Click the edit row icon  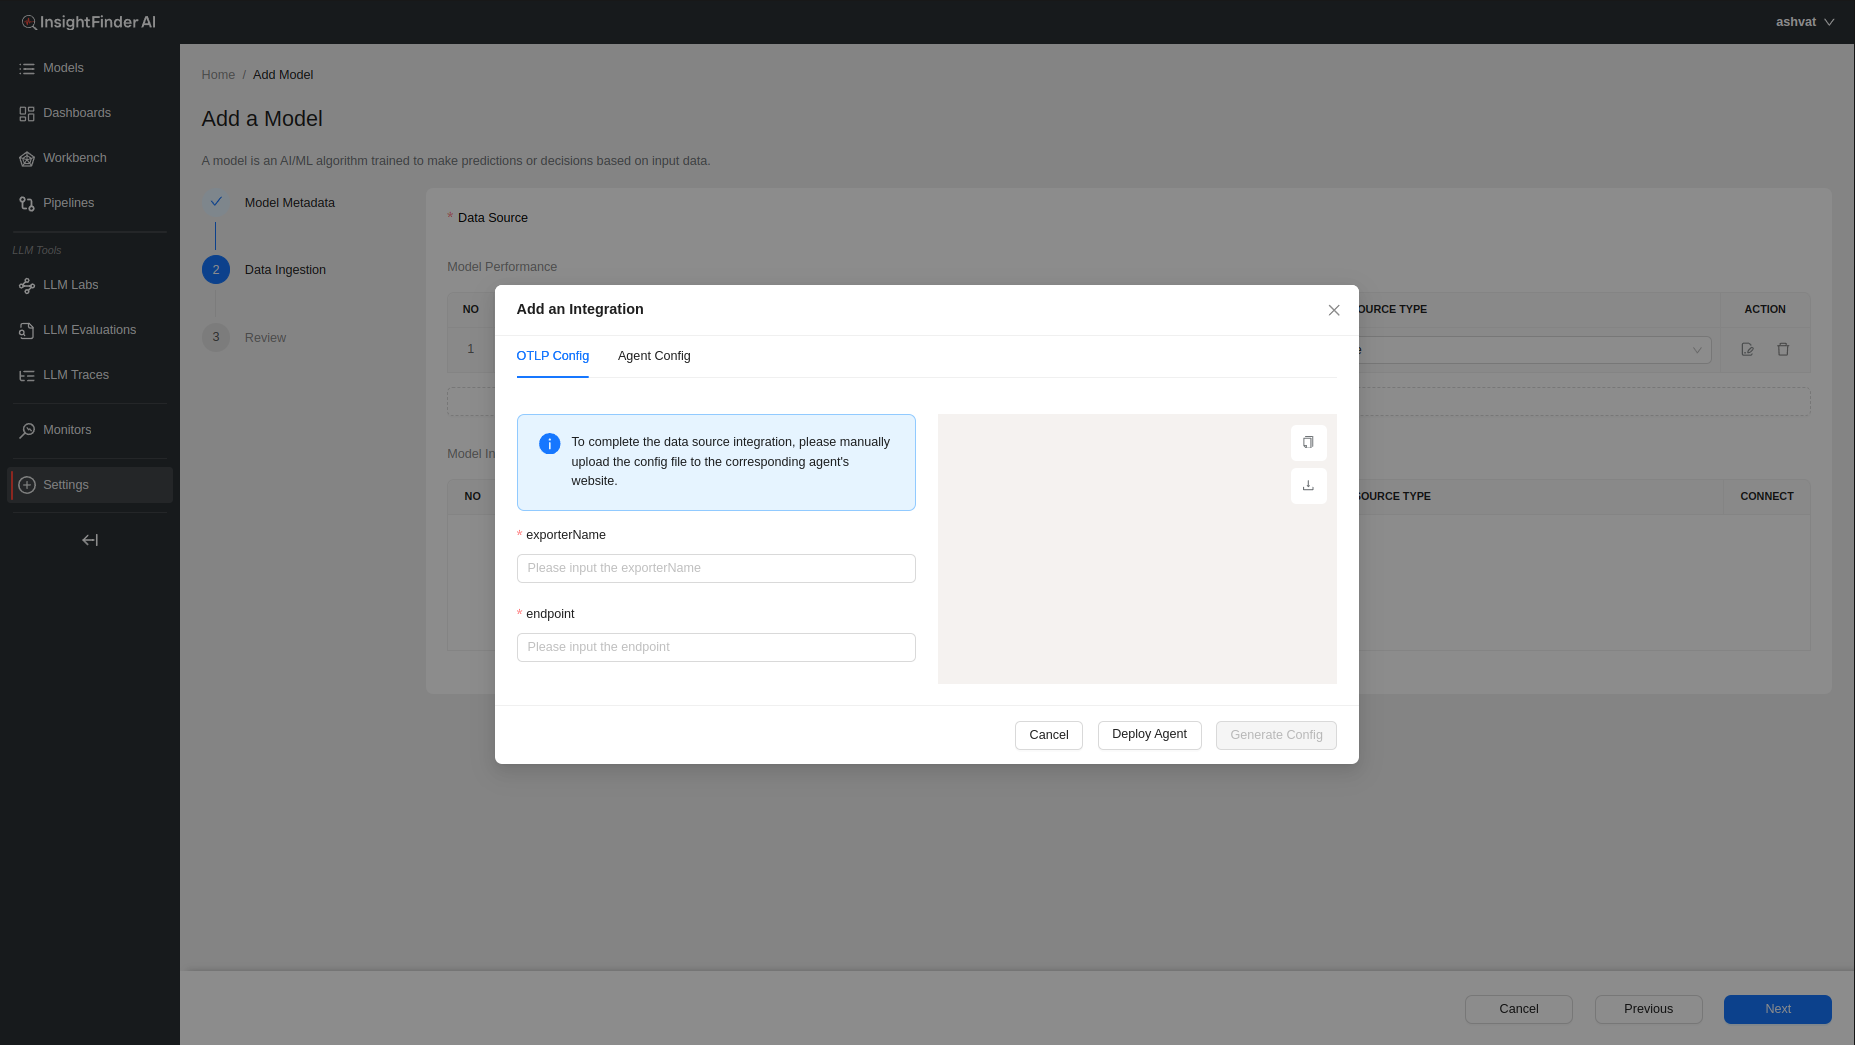tap(1747, 349)
